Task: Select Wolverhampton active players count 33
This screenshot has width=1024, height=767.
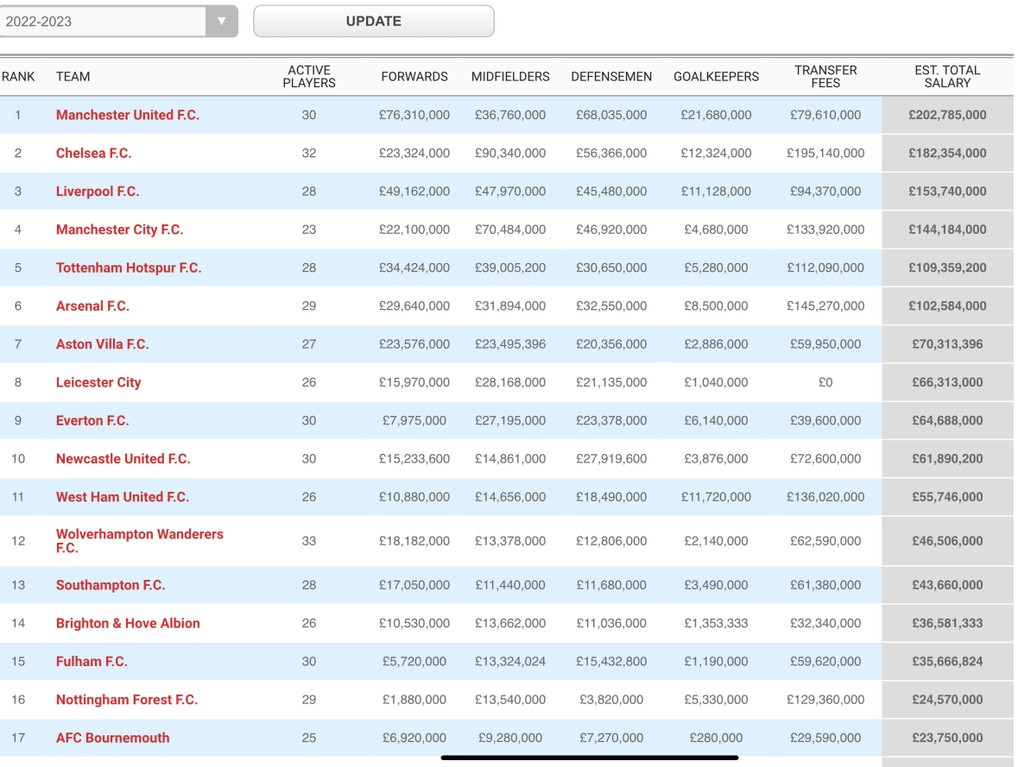Action: click(x=309, y=541)
